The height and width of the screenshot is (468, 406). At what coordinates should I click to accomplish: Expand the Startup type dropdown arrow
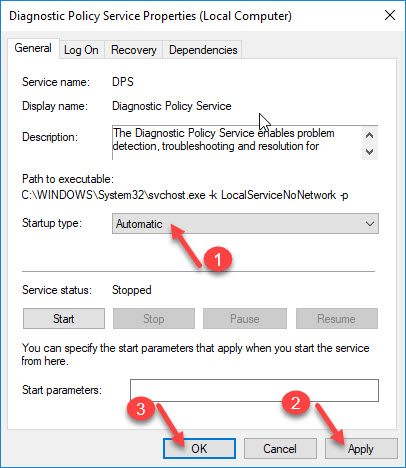370,224
